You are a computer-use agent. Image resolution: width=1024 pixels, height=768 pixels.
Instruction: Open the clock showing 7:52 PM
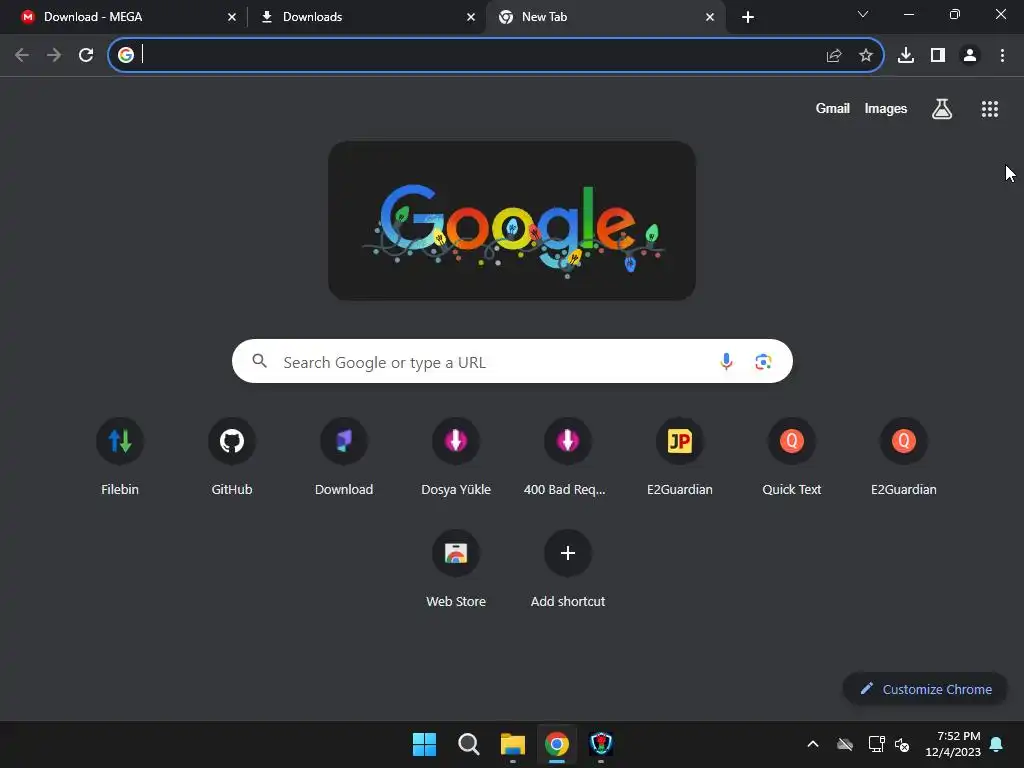point(953,744)
